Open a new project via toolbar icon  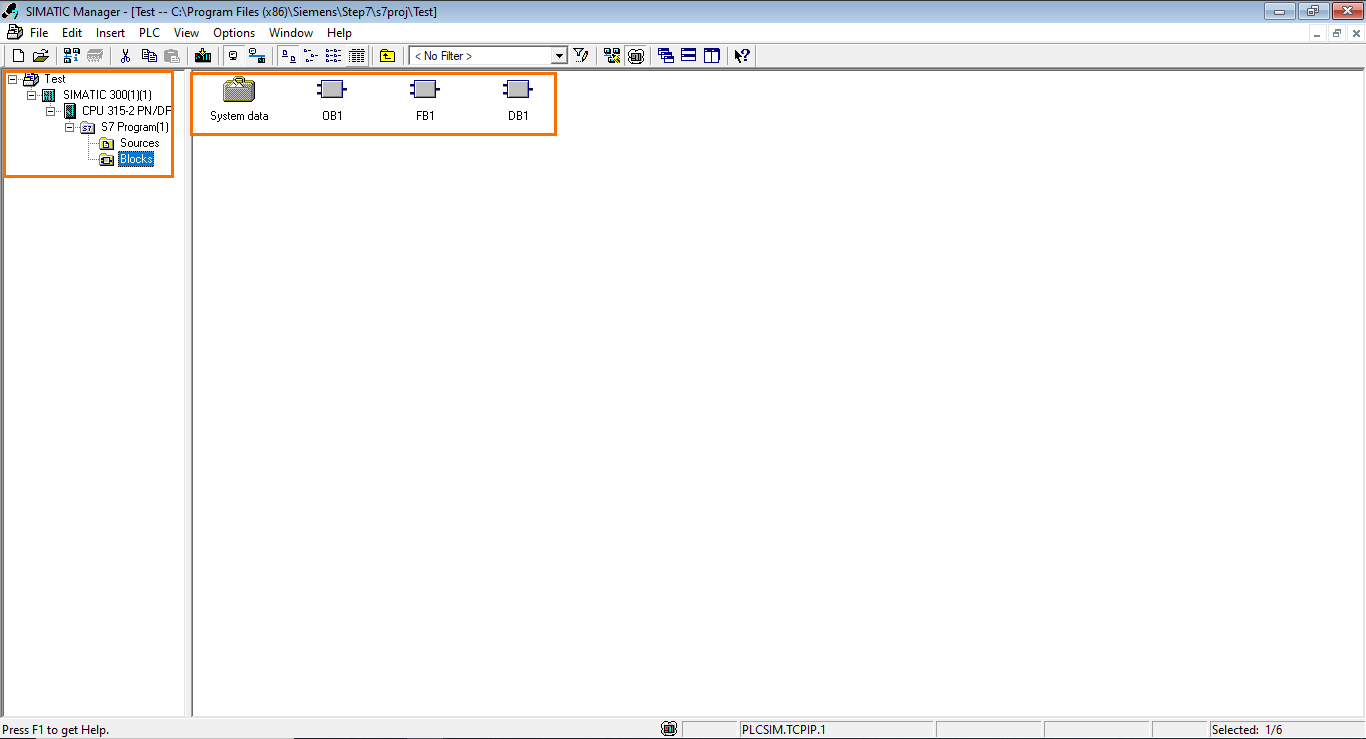tap(17, 55)
